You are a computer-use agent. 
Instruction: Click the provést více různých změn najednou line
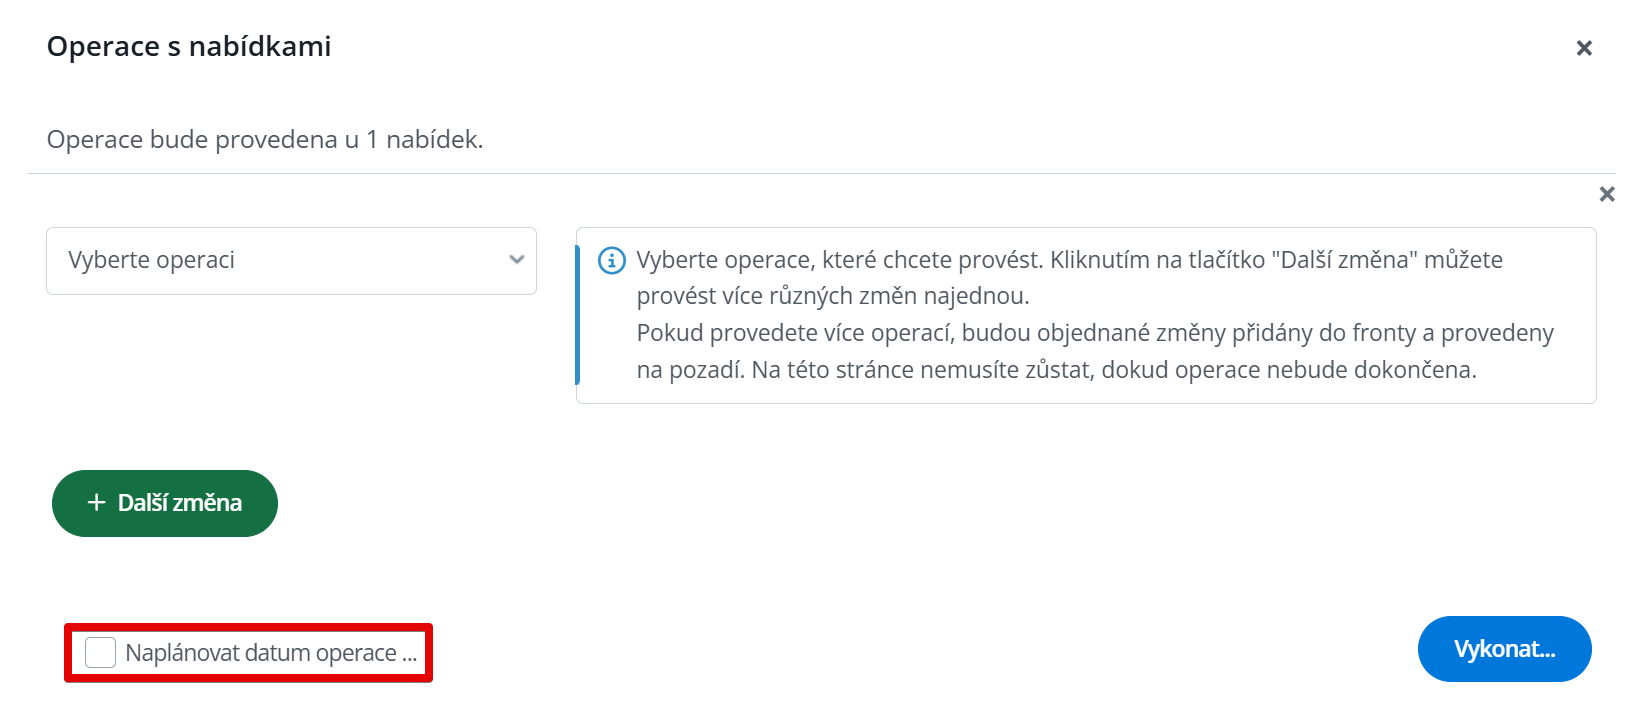[x=833, y=296]
